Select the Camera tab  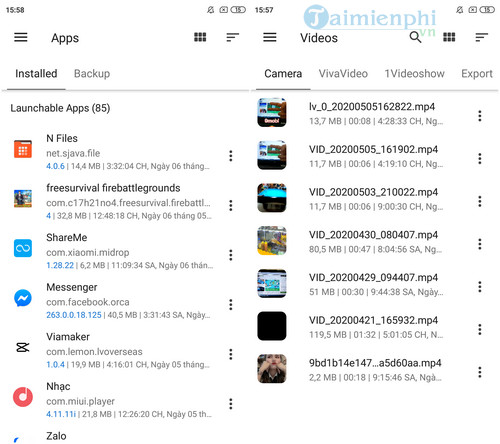[283, 74]
